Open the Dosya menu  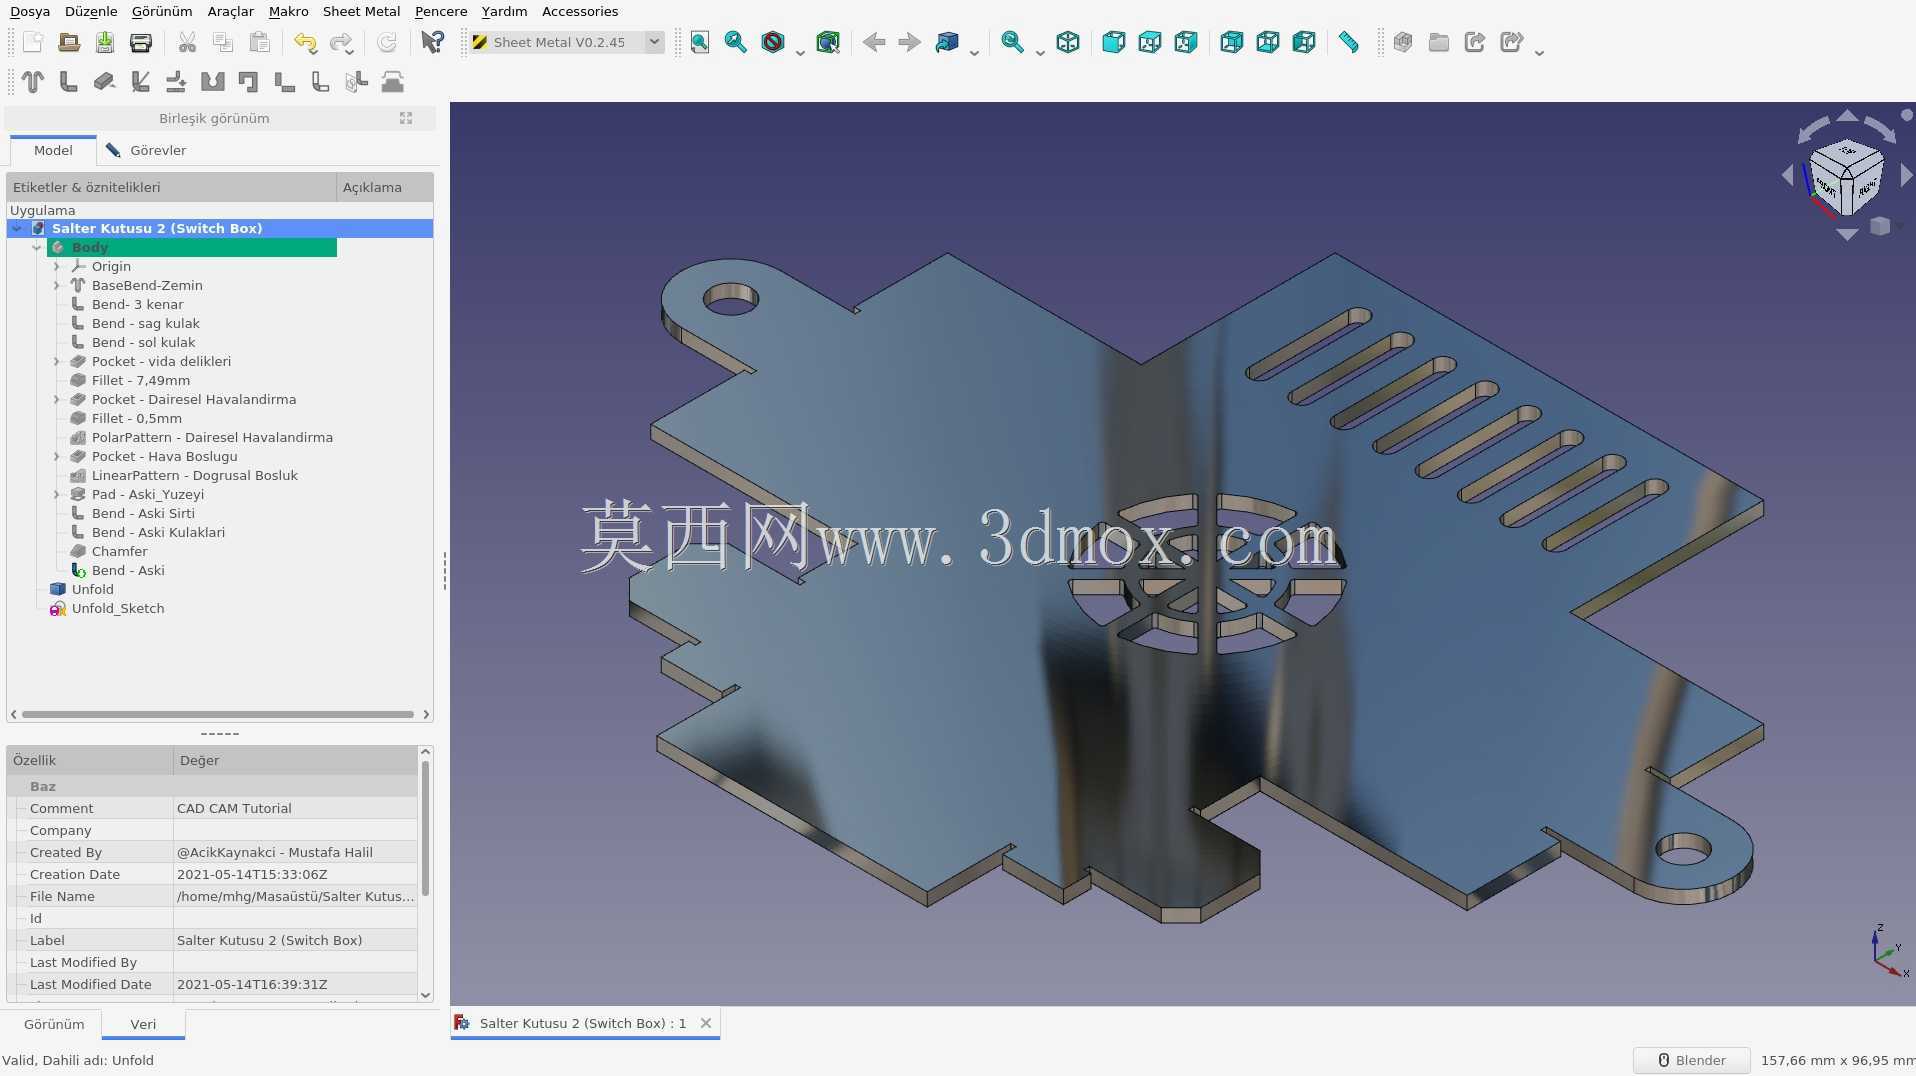(x=30, y=11)
